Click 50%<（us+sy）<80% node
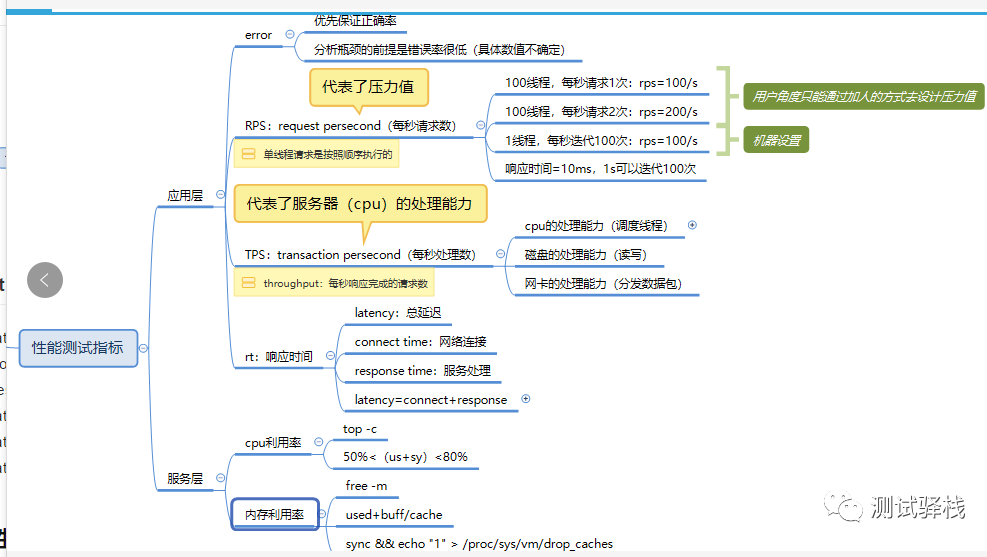The width and height of the screenshot is (987, 557). [405, 457]
